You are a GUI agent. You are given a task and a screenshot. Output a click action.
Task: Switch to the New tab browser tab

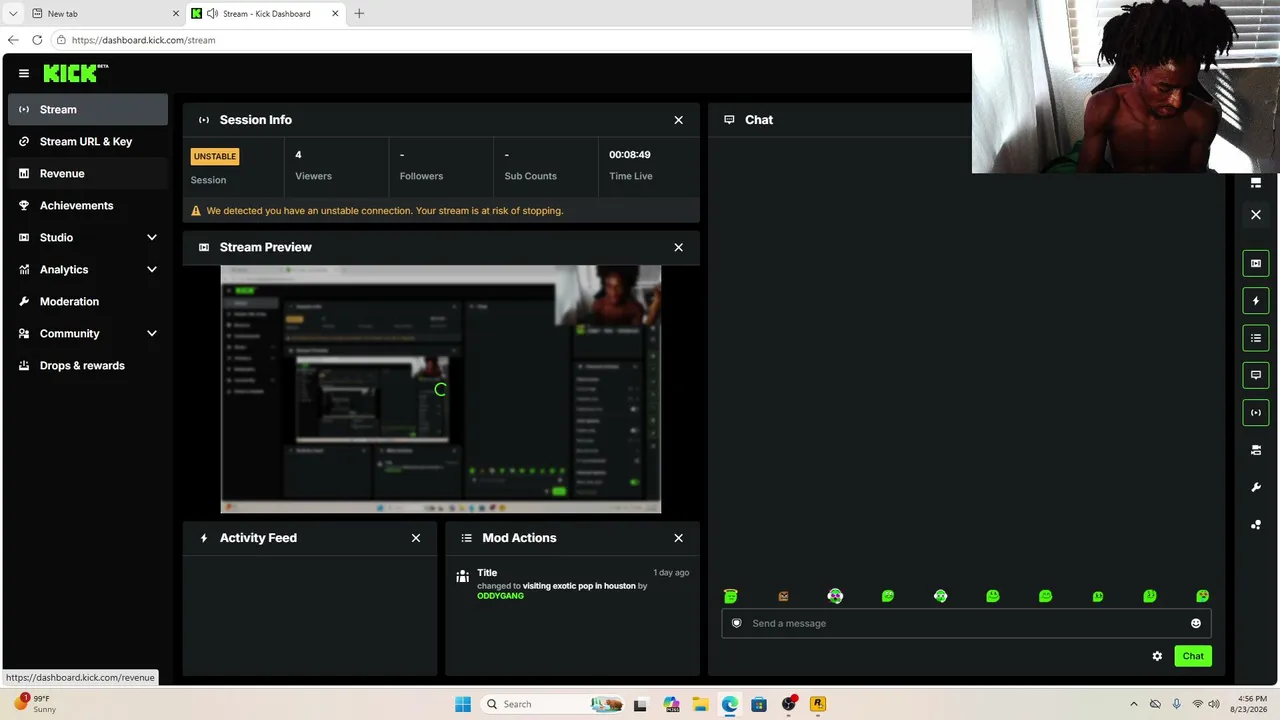[104, 14]
